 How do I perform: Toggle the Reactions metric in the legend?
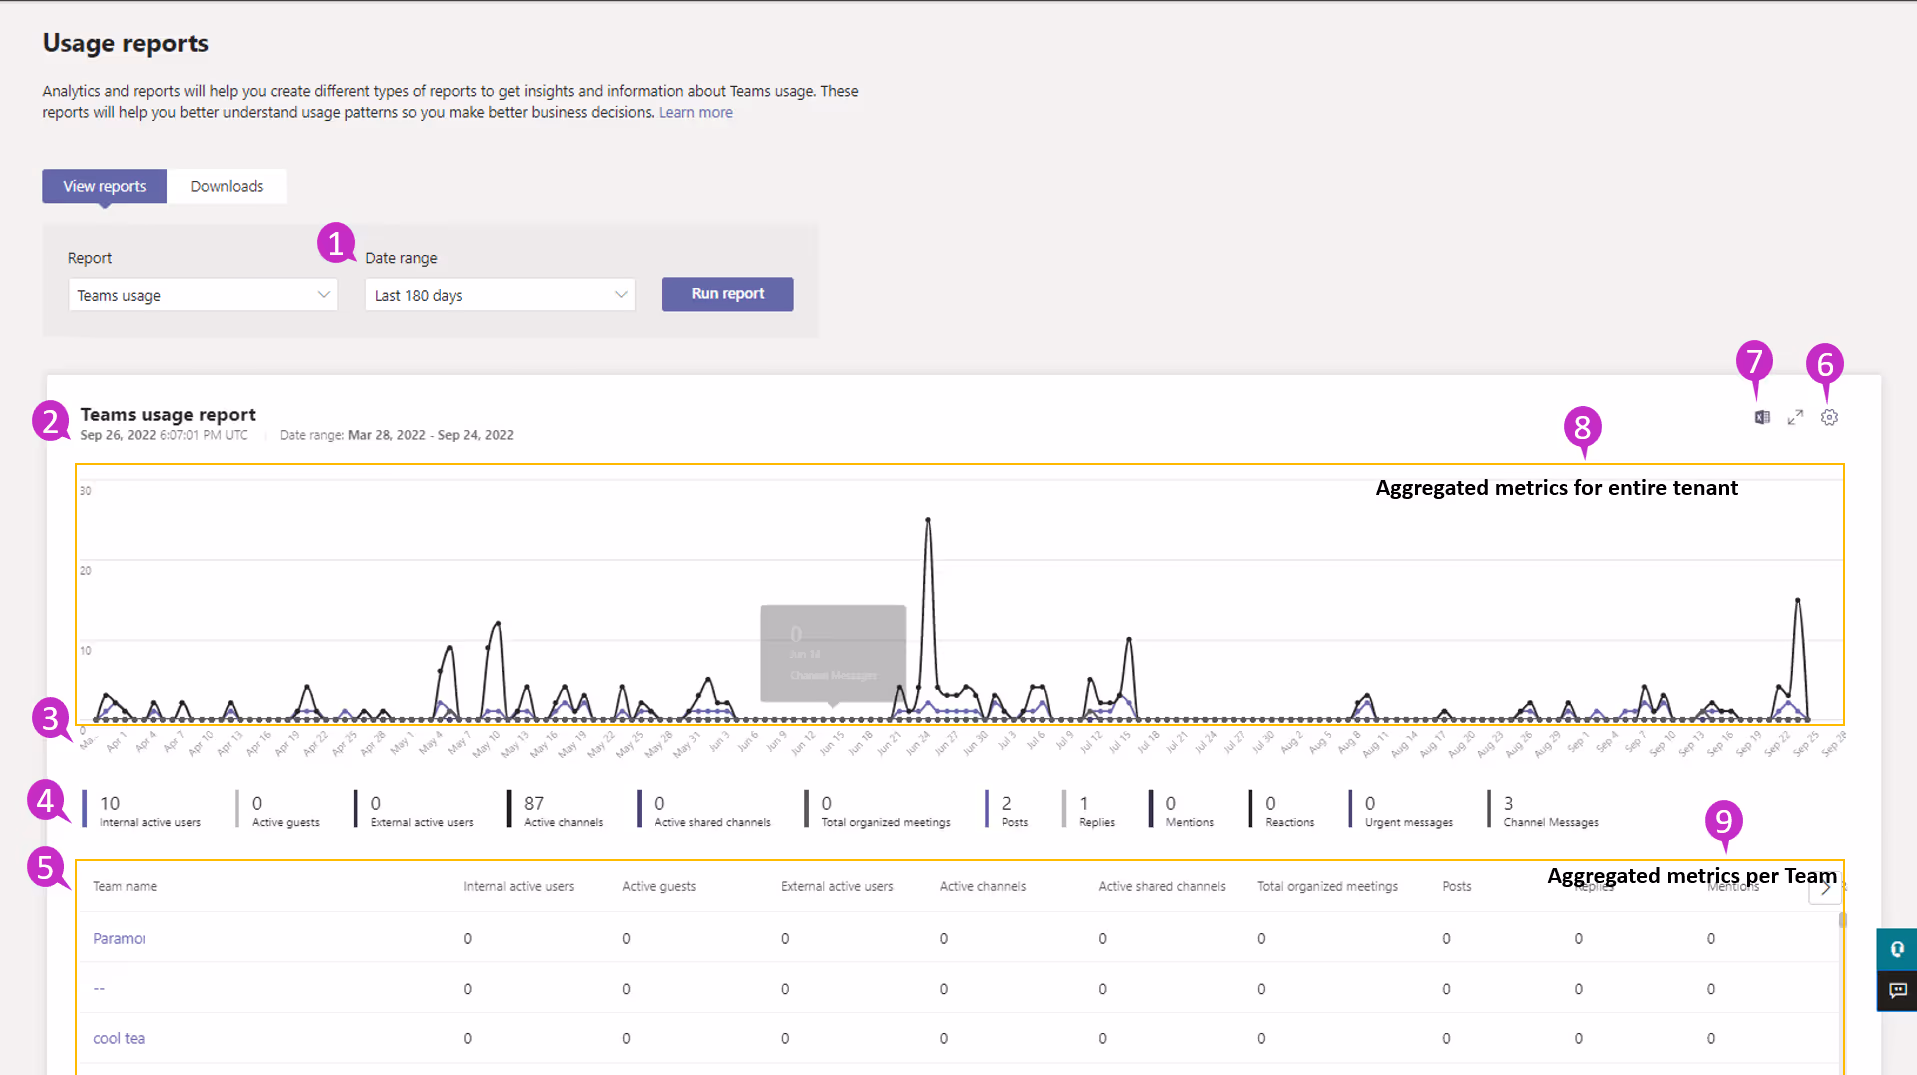click(1282, 810)
